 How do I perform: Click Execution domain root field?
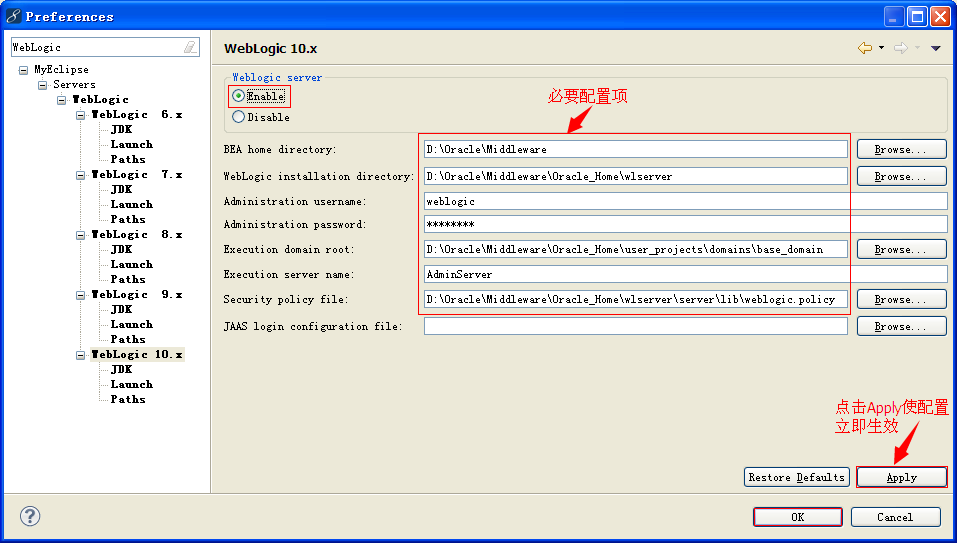(x=635, y=249)
